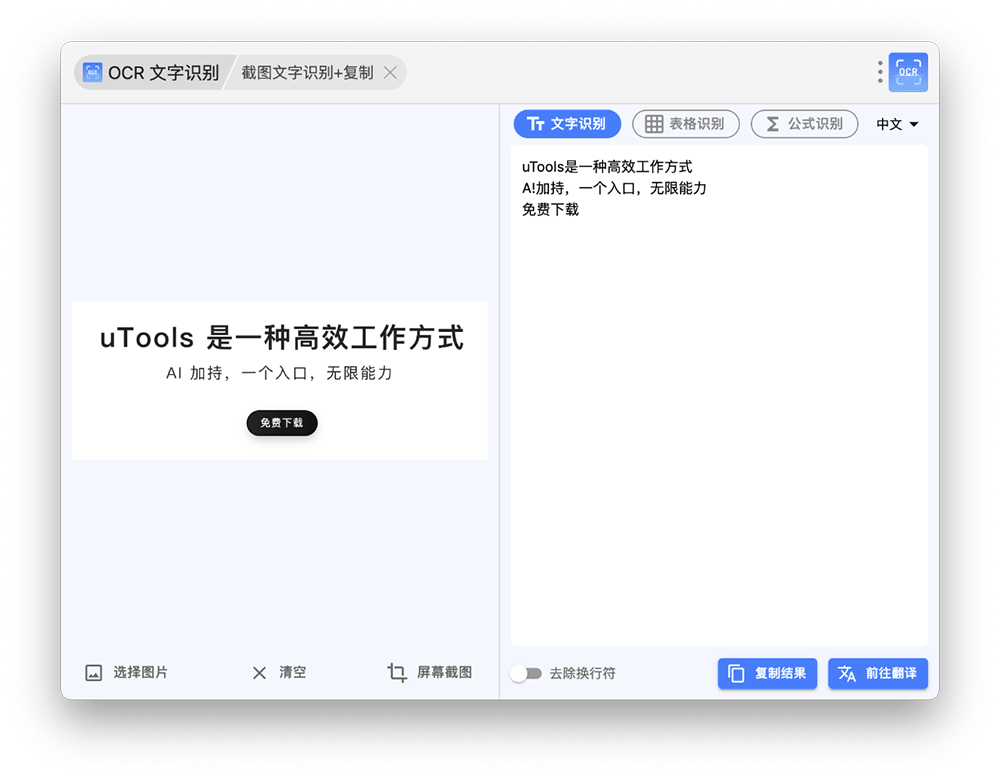Click the 前往翻译 translate button
The height and width of the screenshot is (781, 1000).
coord(878,673)
